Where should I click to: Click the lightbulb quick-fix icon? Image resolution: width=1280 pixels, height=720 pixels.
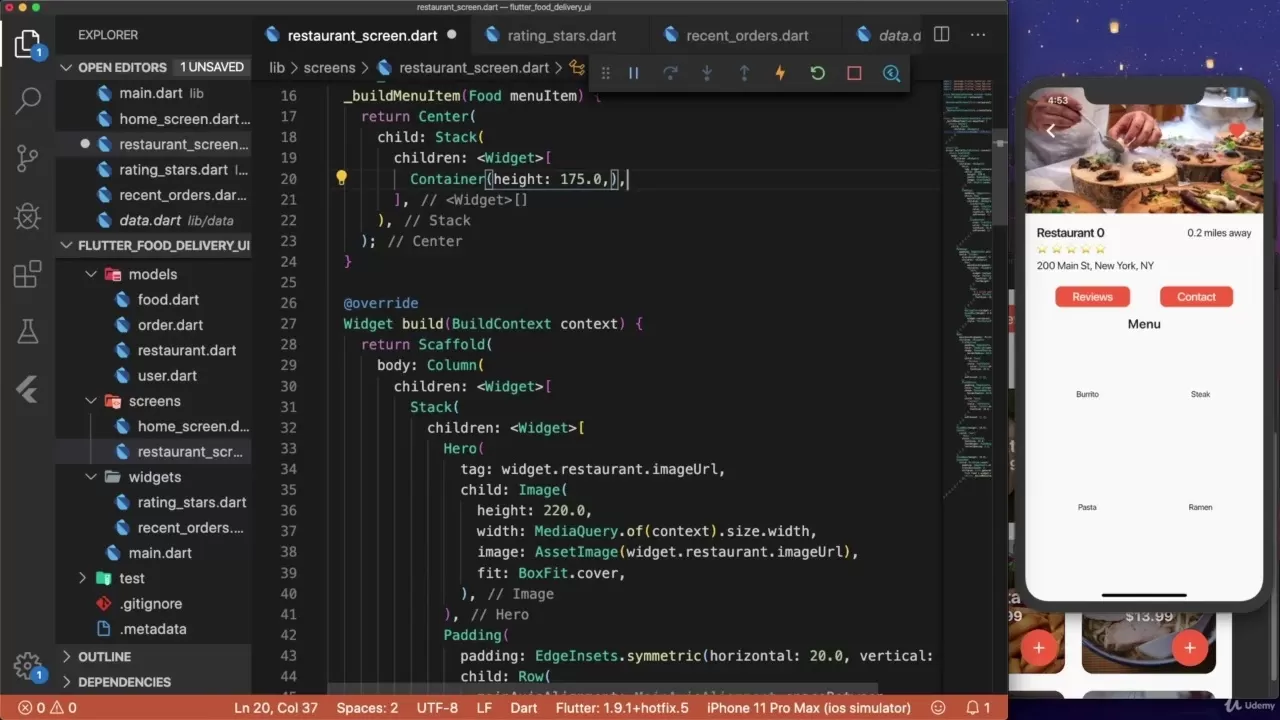[341, 179]
